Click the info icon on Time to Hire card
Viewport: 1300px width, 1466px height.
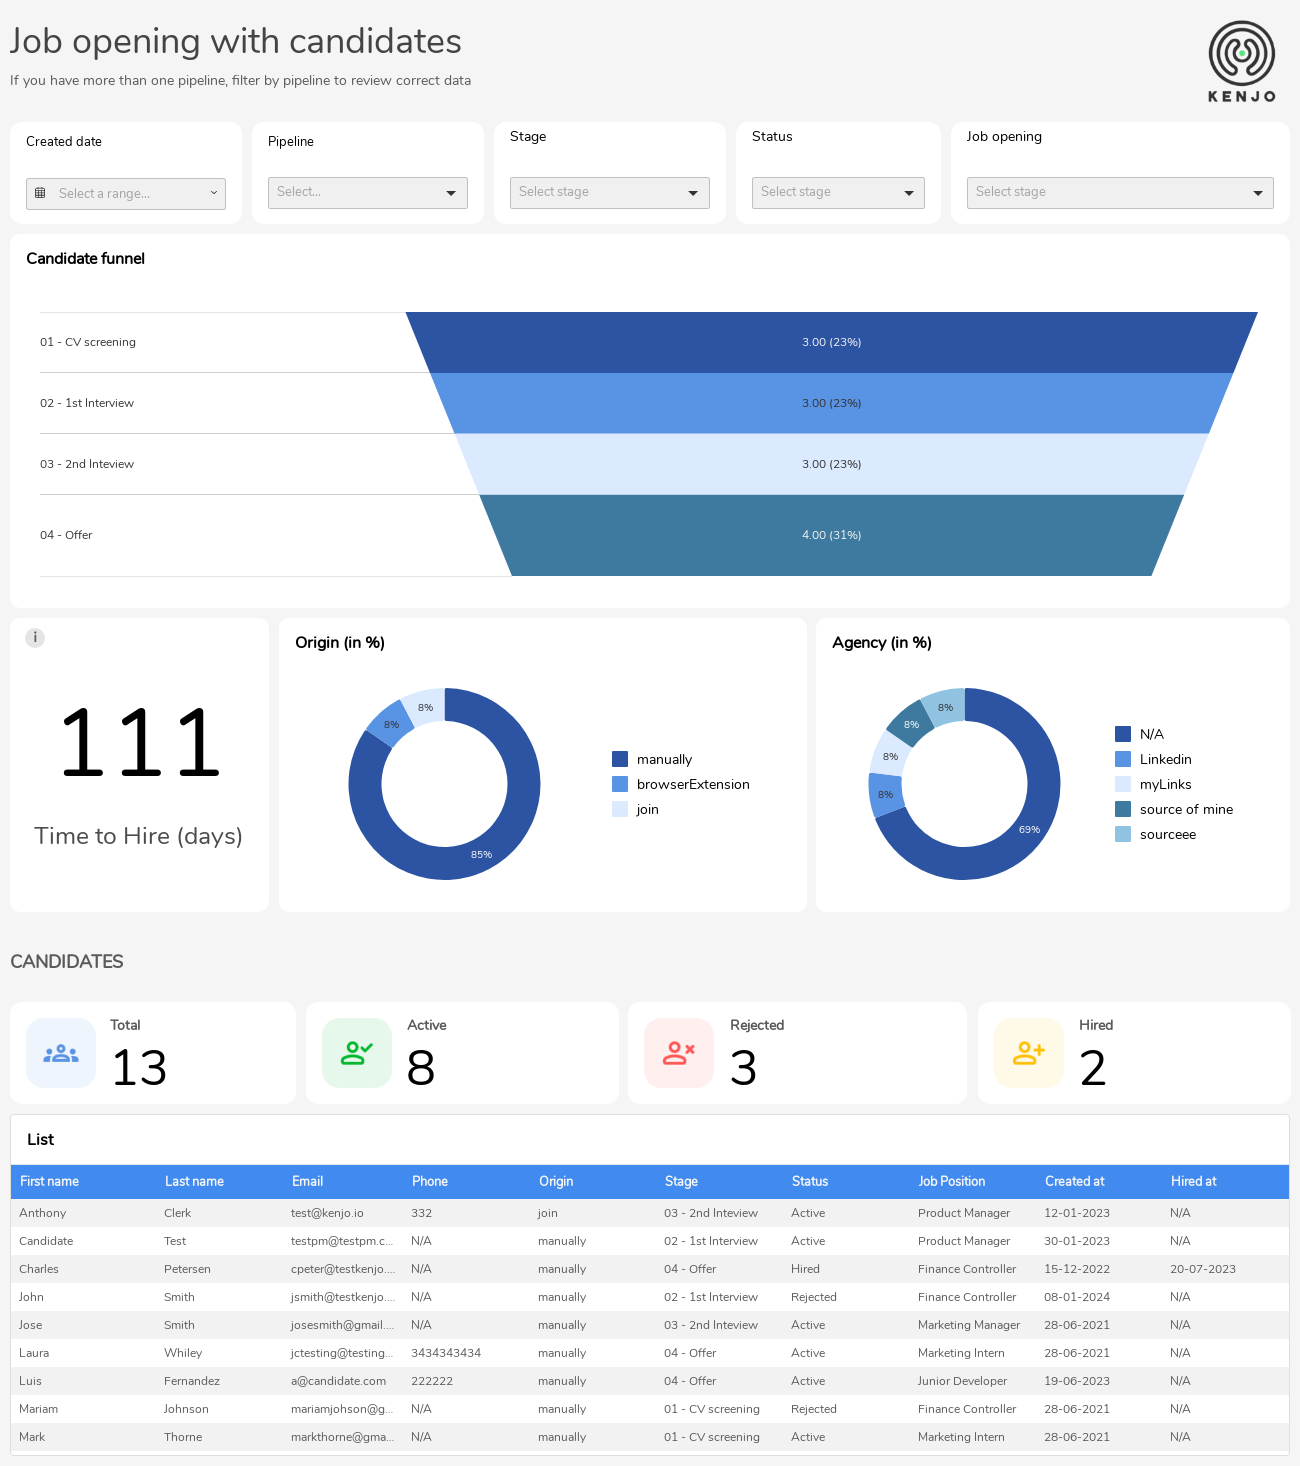35,637
